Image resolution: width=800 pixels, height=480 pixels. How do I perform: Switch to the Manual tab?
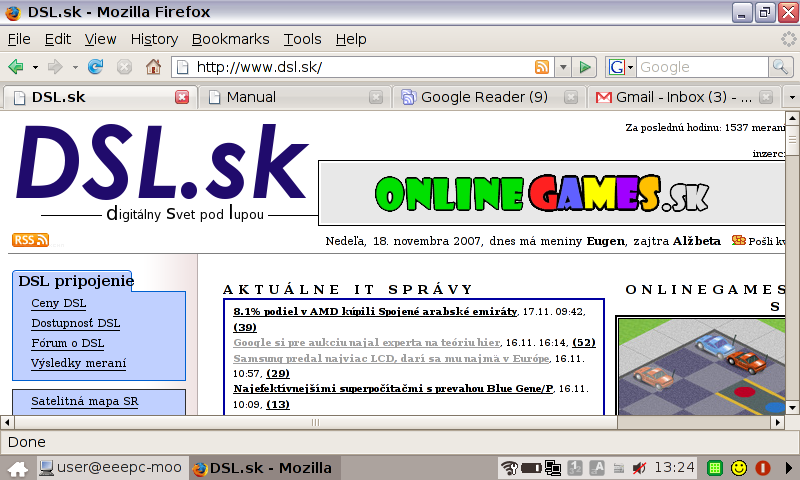pos(294,97)
